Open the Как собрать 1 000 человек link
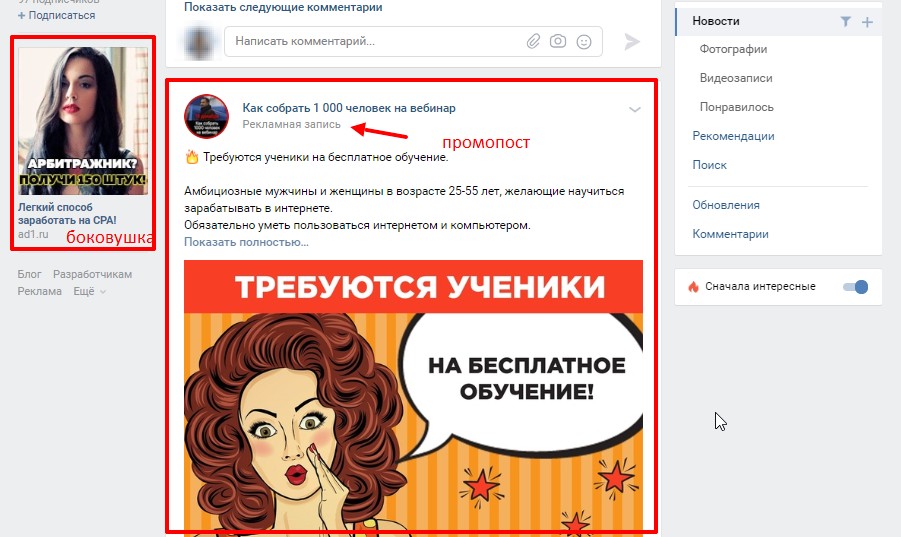This screenshot has width=901, height=537. click(349, 108)
